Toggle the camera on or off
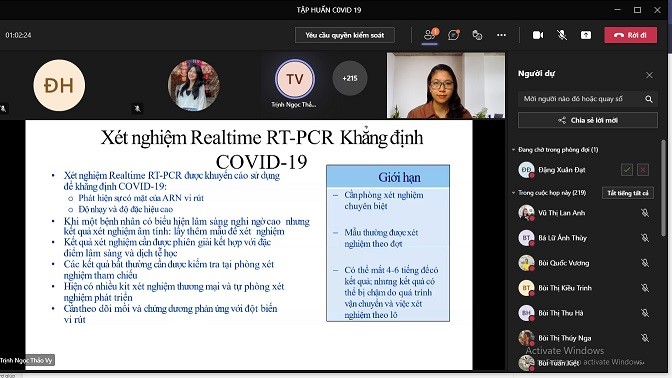The image size is (672, 378). (x=538, y=35)
